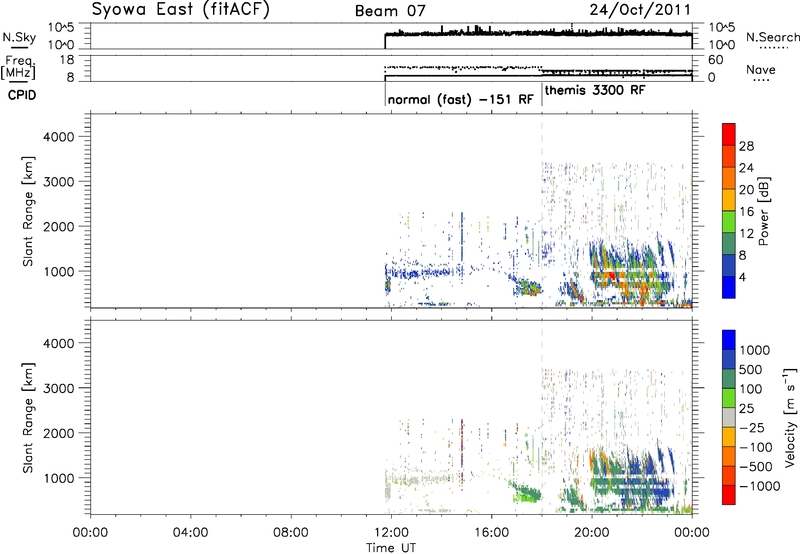Click the "16:00" time axis tick label
800x554 pixels.
click(x=491, y=533)
